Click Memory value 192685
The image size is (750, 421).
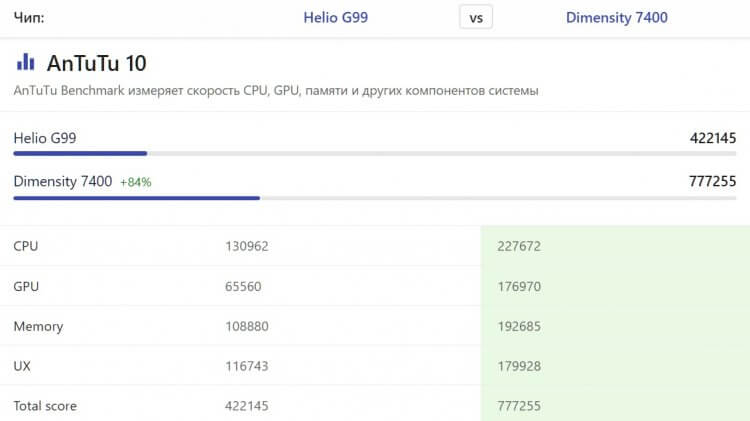pos(519,326)
